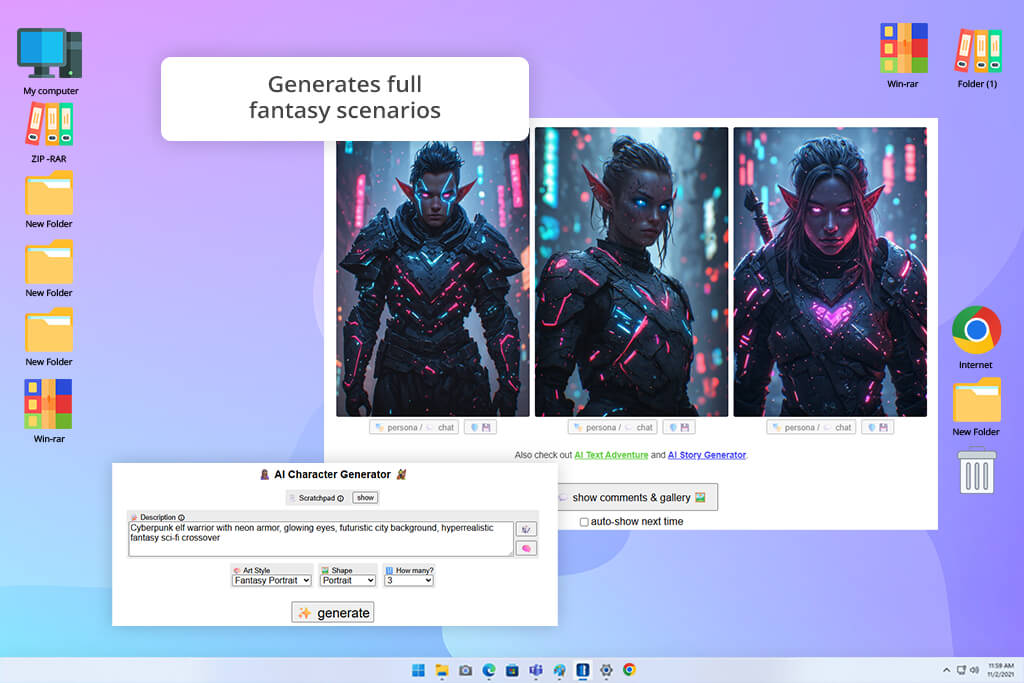
Task: Open File Explorer from the taskbar
Action: (x=442, y=670)
